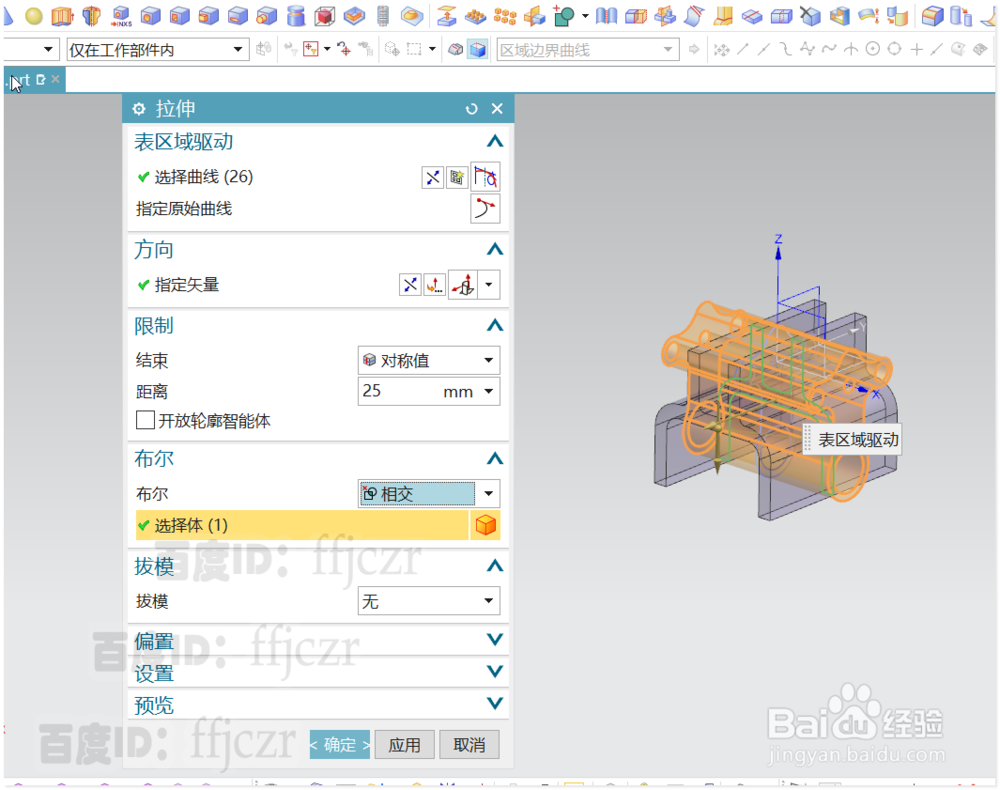Open the vector dialog icon in 指定矢量 row

pos(435,284)
